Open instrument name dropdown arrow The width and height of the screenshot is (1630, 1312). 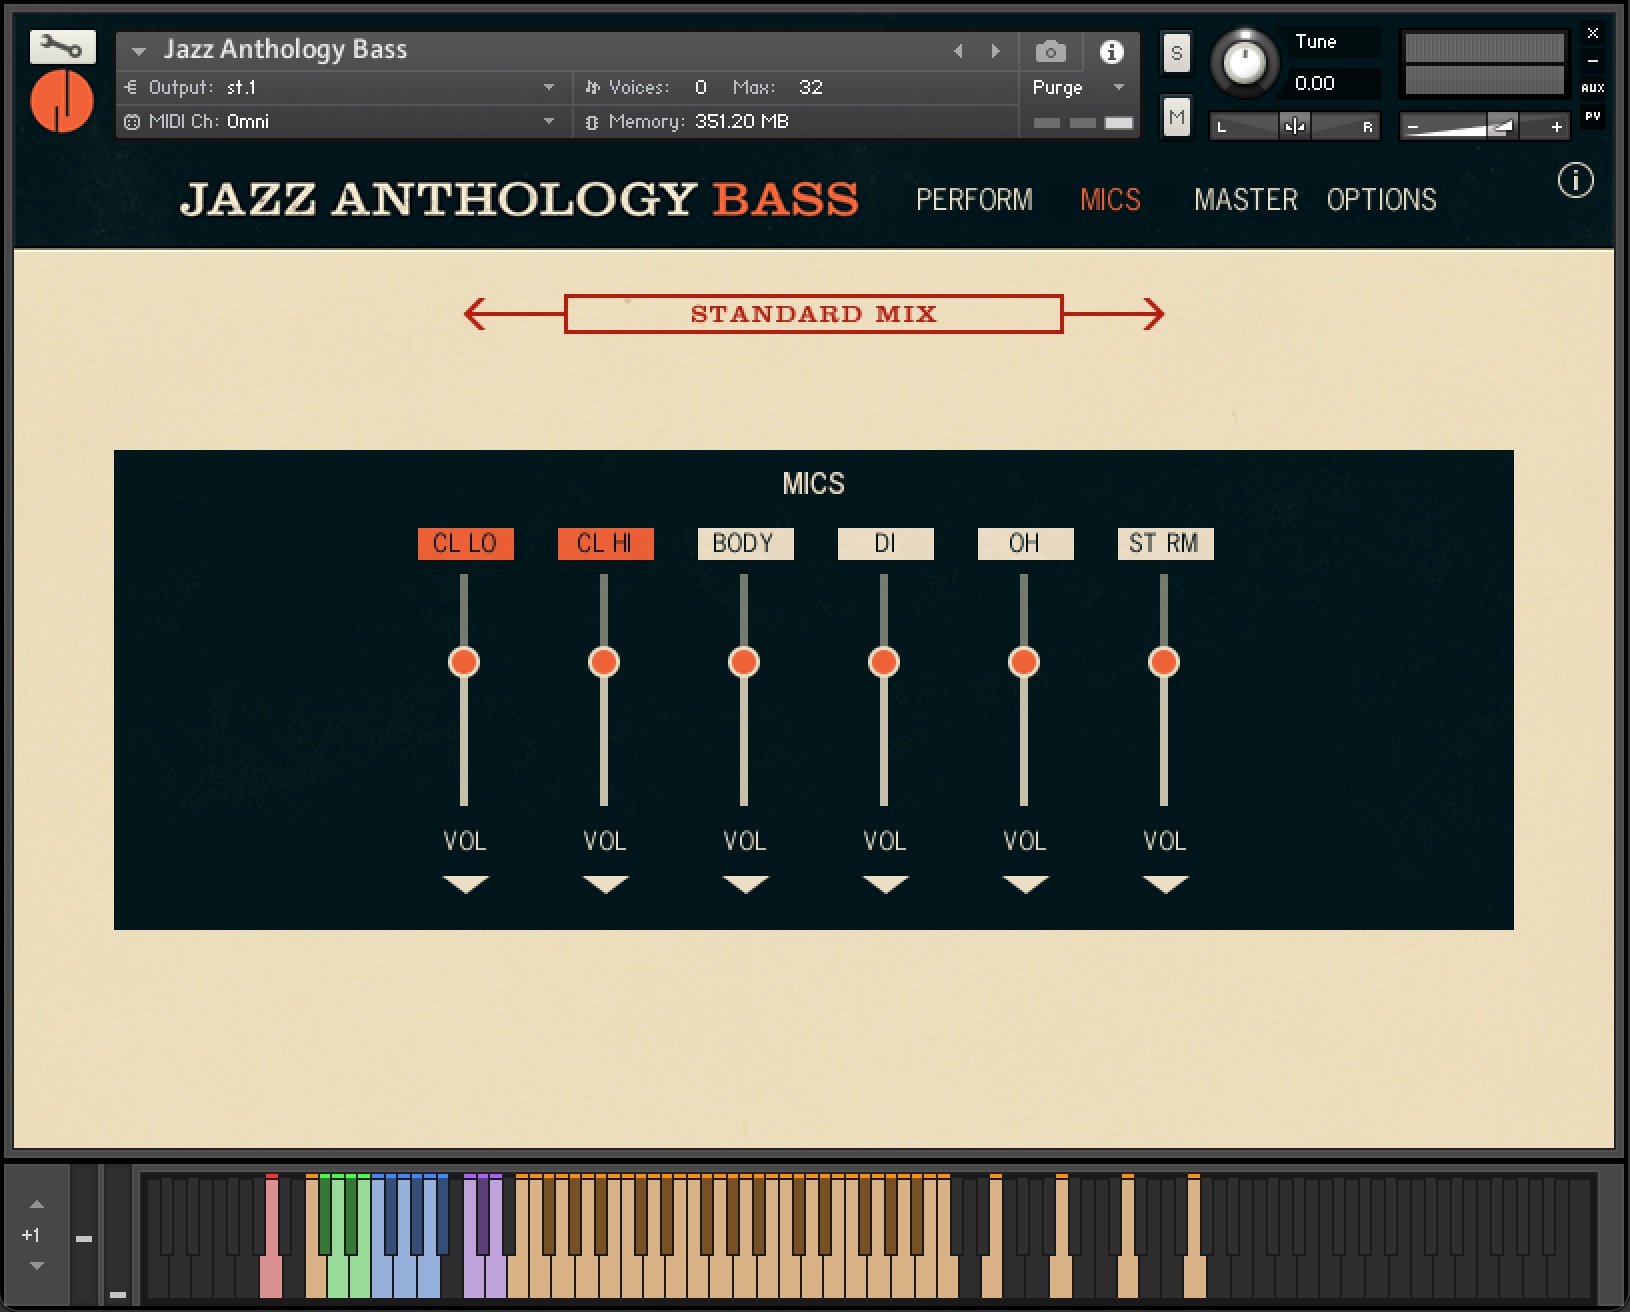click(x=139, y=51)
